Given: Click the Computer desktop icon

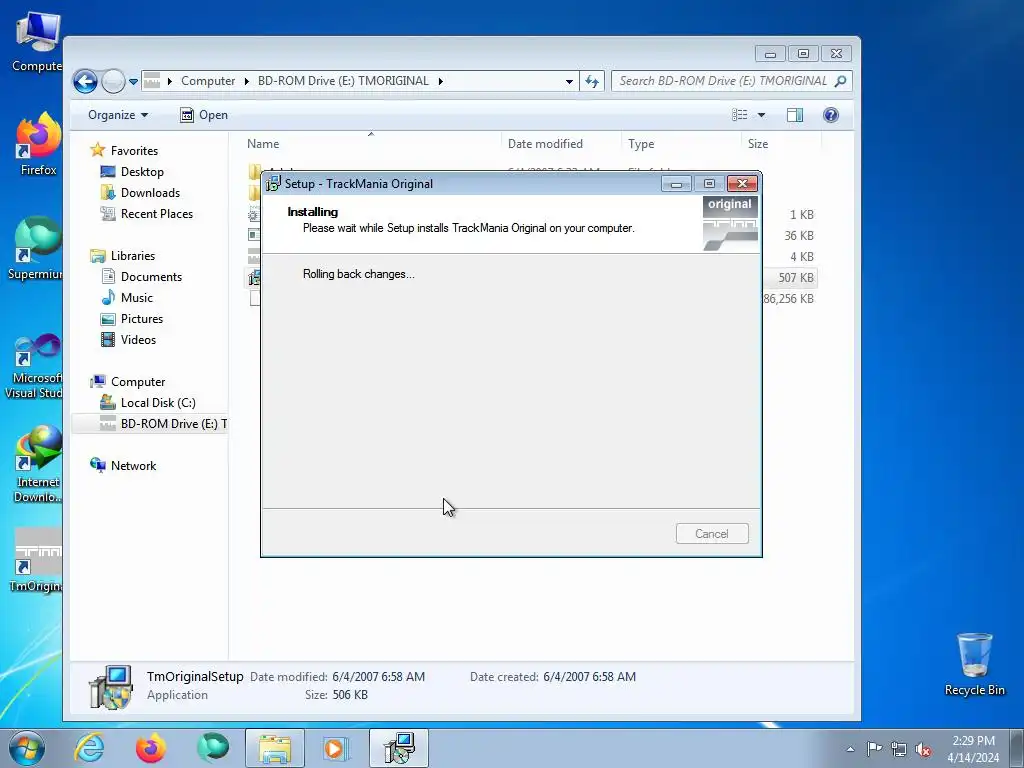Looking at the screenshot, I should (x=38, y=42).
